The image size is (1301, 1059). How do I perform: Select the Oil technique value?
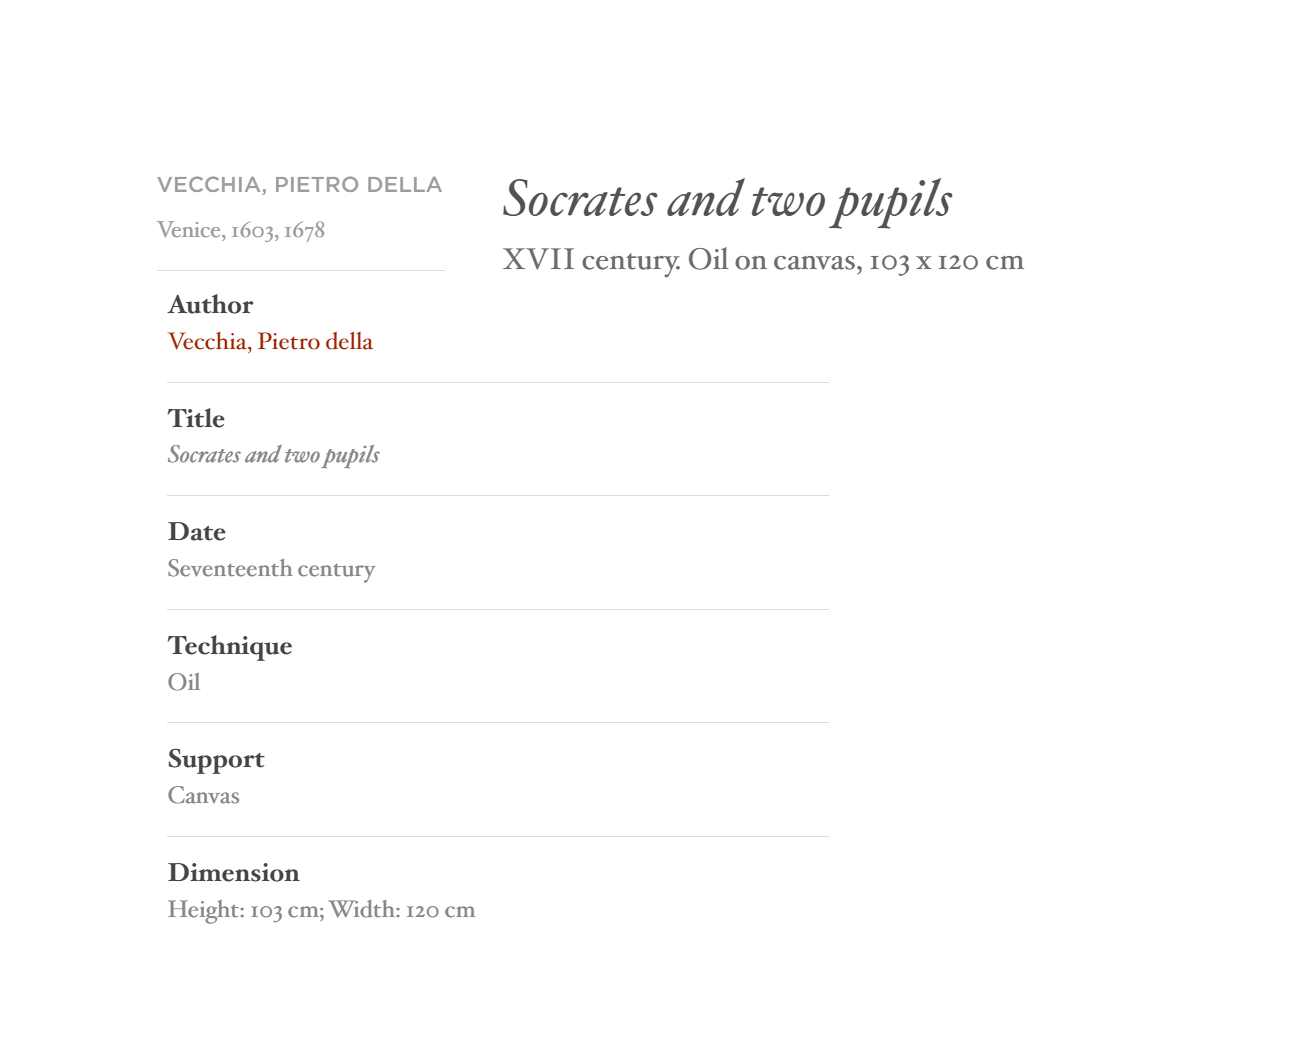tap(184, 682)
